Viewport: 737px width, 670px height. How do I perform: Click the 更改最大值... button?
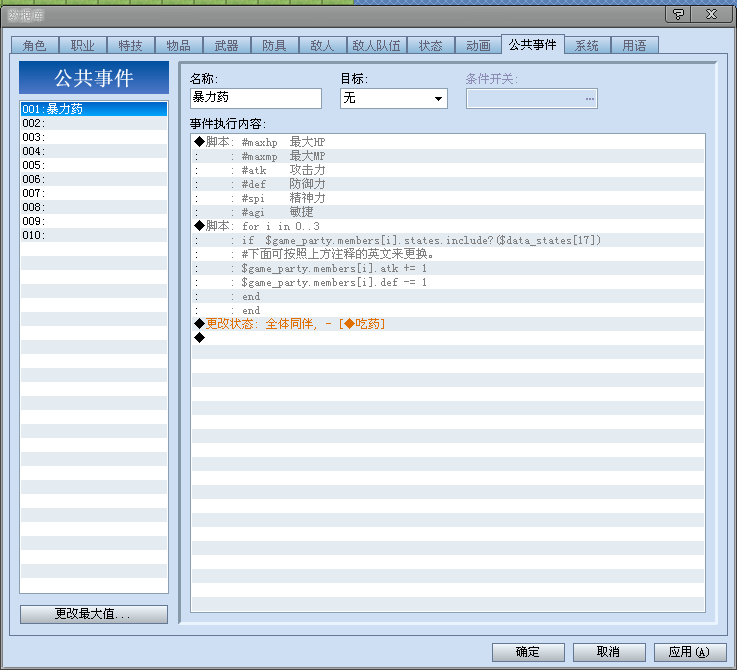pyautogui.click(x=94, y=614)
